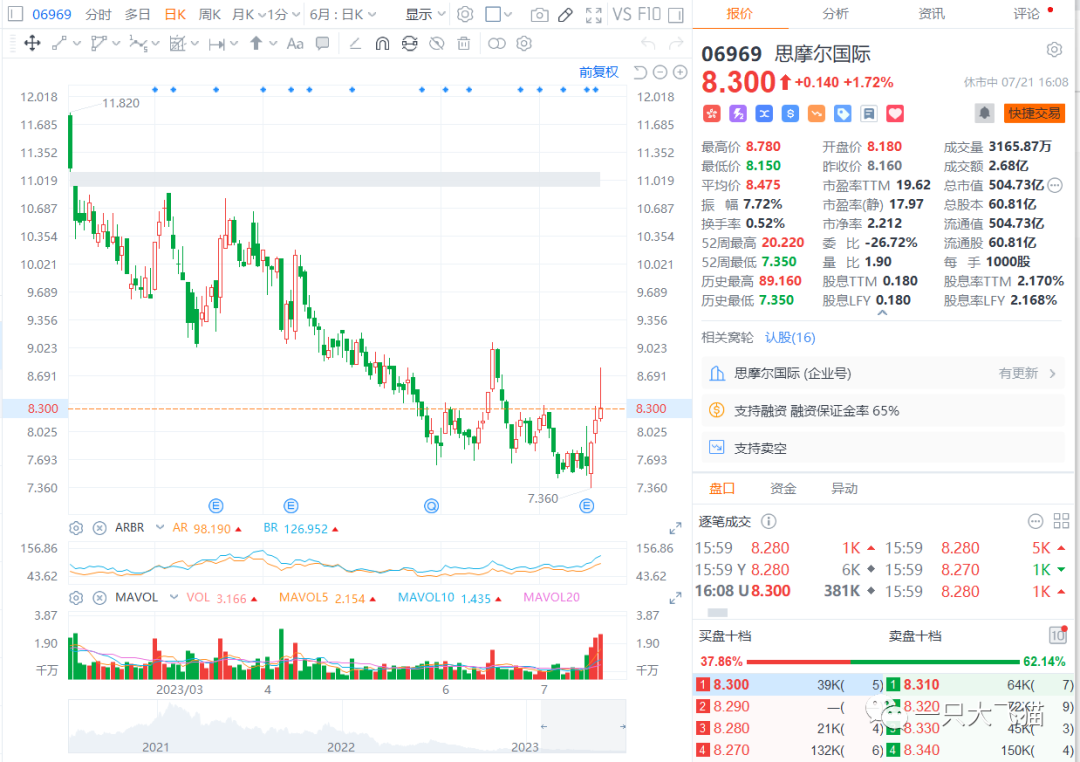
Task: Toggle the link drawings icon
Action: (x=497, y=44)
